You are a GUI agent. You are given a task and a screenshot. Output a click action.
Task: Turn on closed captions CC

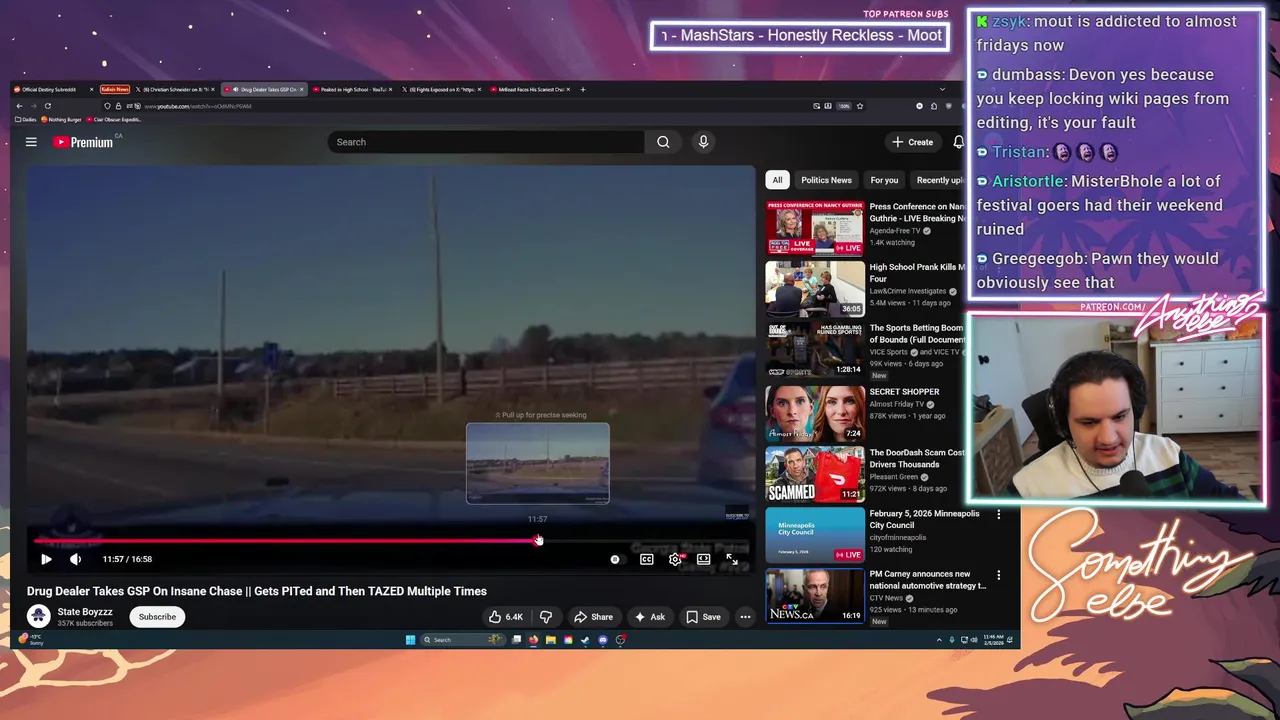(647, 560)
